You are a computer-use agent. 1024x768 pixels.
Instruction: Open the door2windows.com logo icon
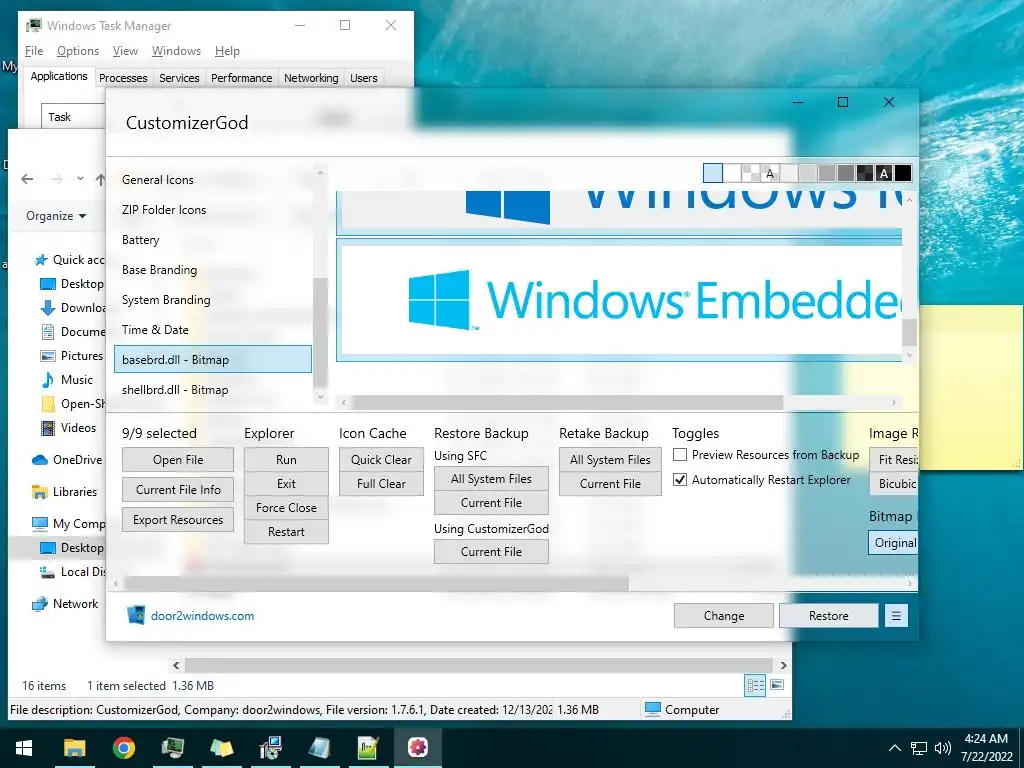pos(136,615)
